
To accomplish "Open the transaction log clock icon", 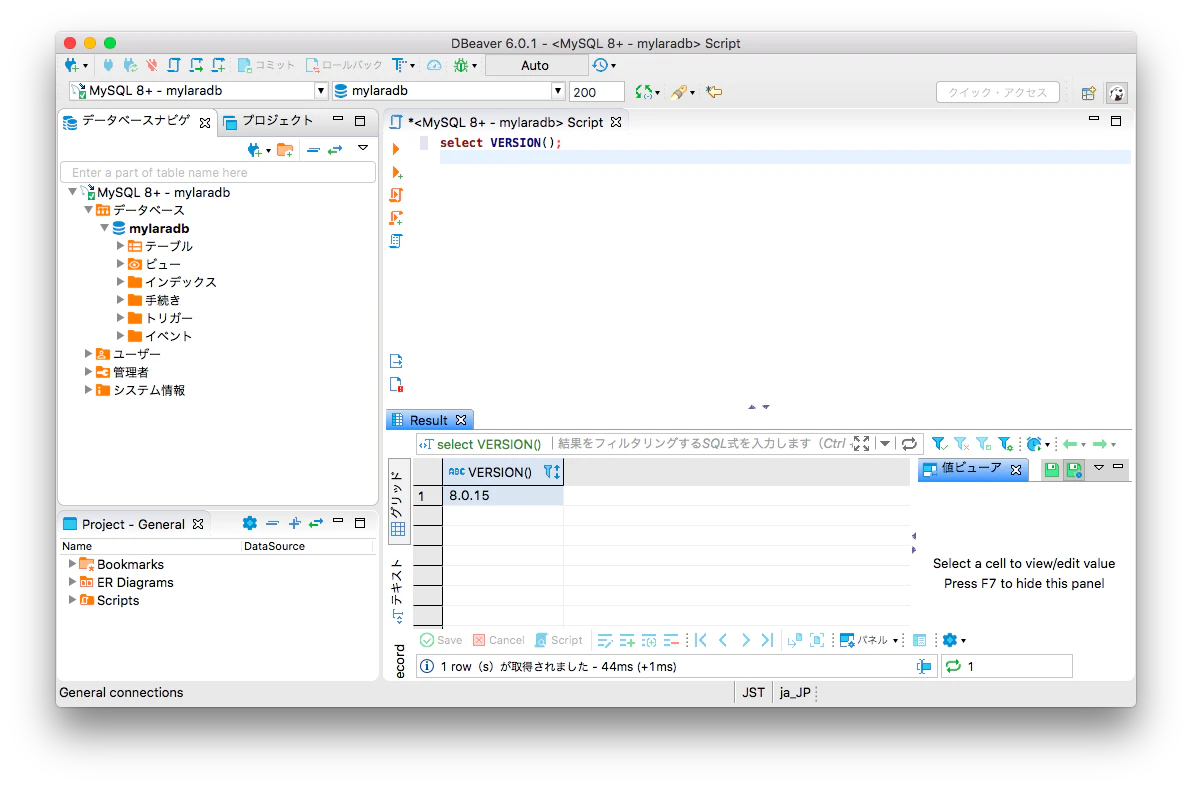I will tap(601, 65).
